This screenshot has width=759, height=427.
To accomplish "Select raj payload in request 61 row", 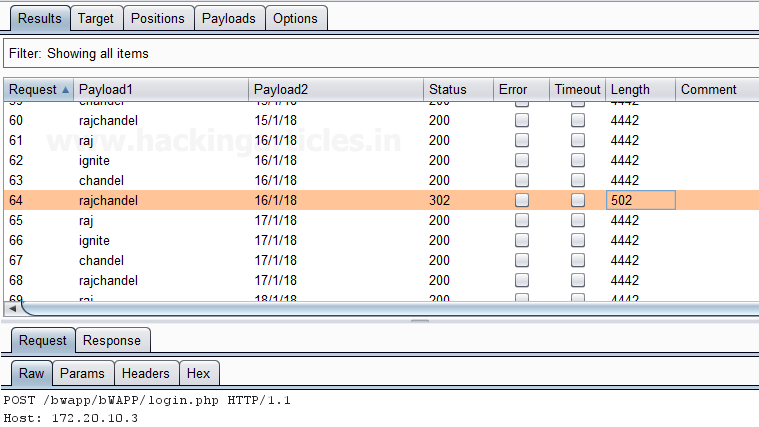I will tap(86, 141).
